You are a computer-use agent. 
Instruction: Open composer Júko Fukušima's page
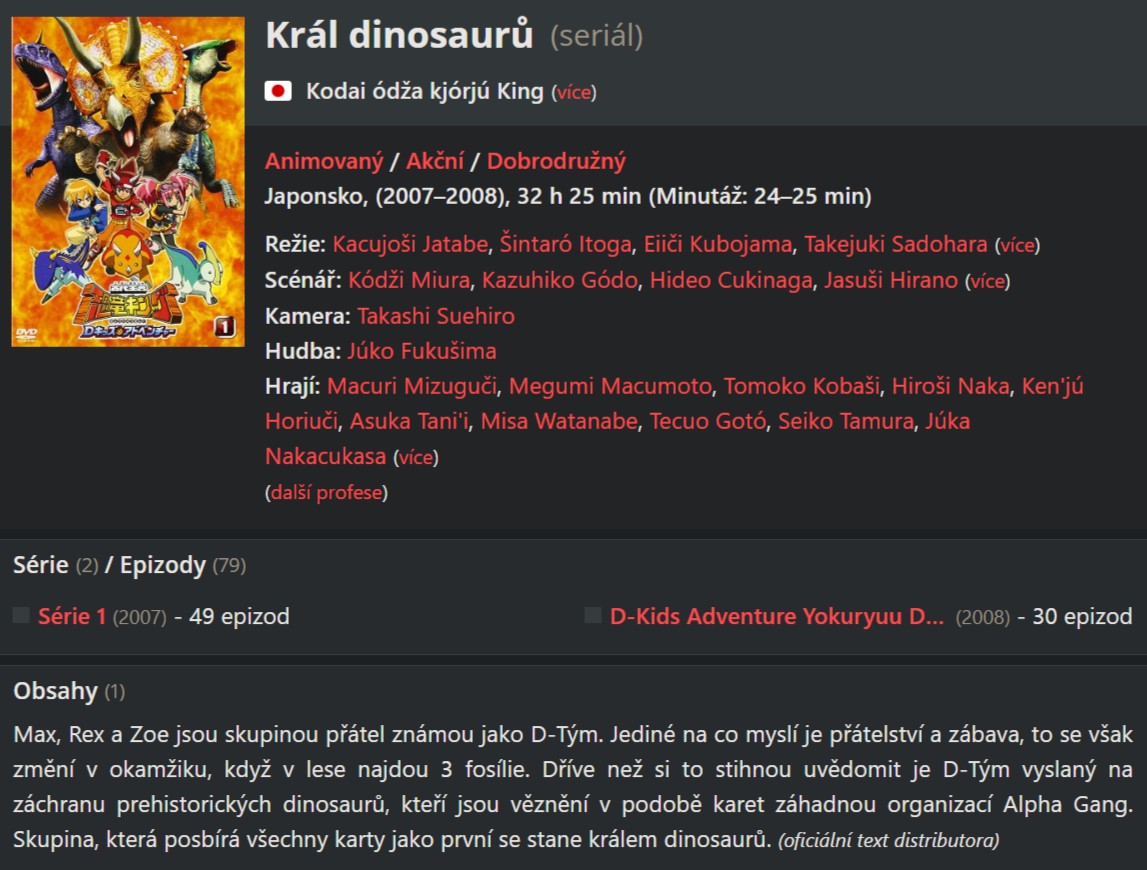click(x=422, y=351)
